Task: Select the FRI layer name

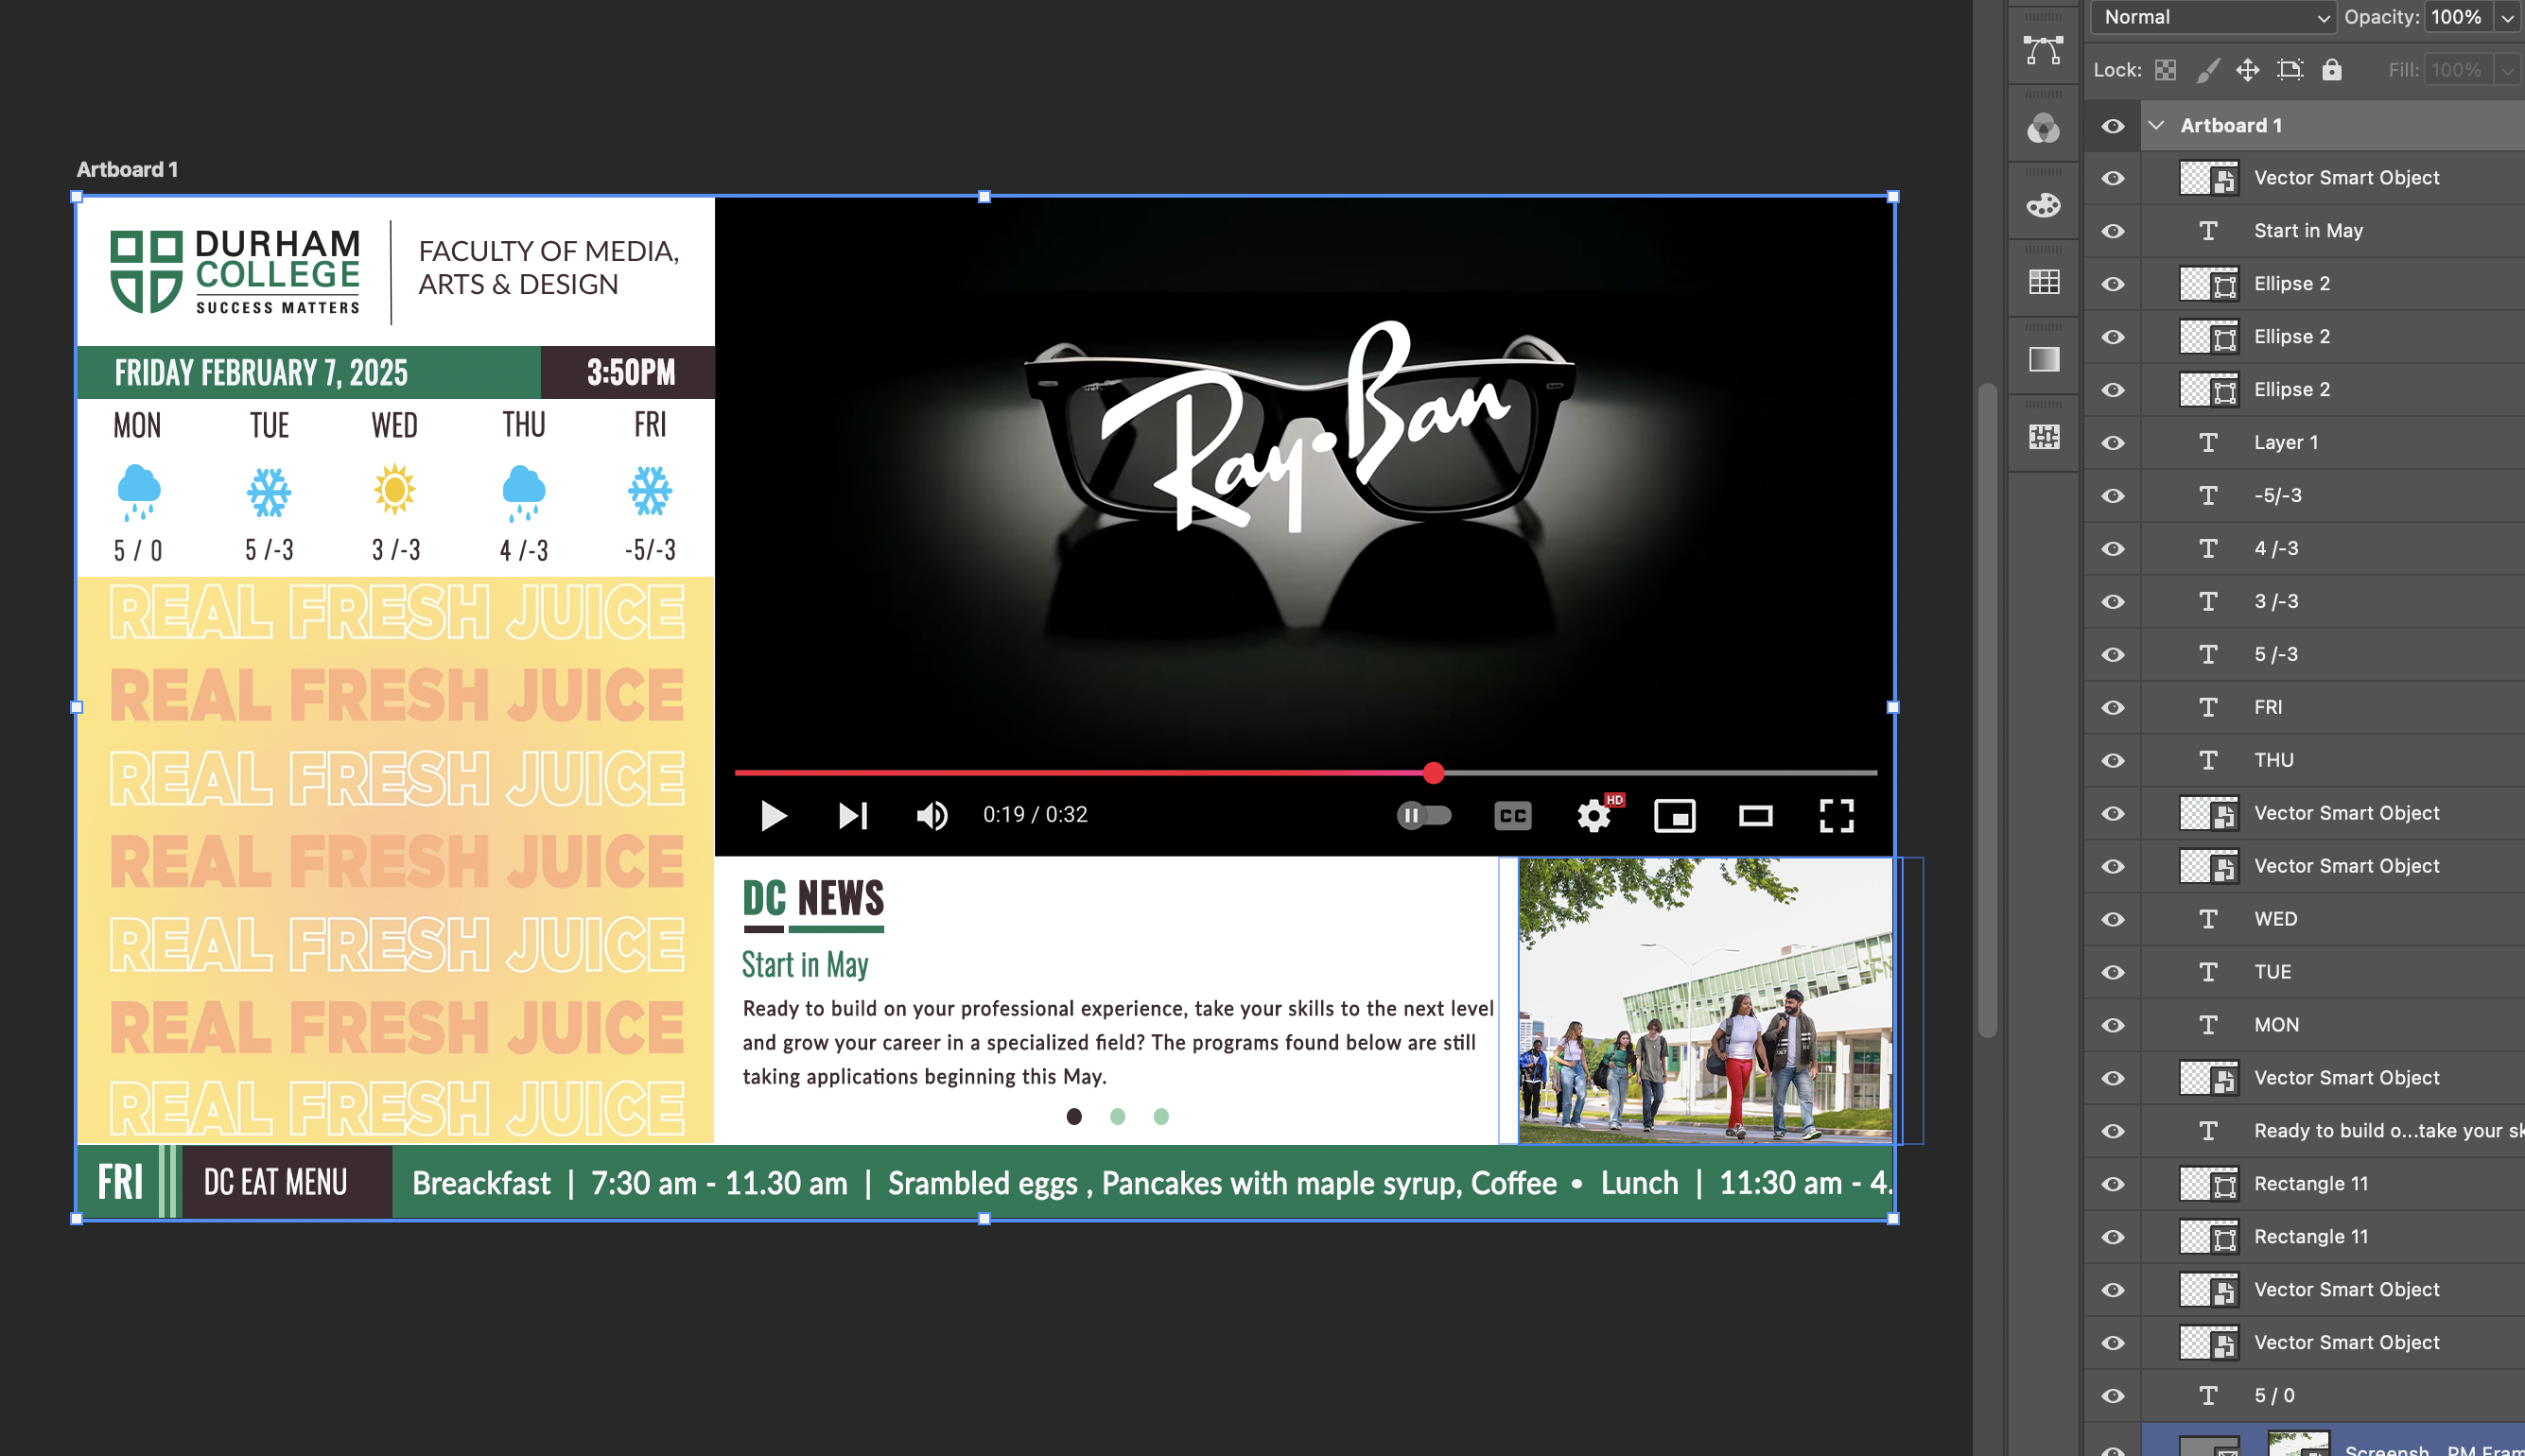Action: pos(2268,708)
